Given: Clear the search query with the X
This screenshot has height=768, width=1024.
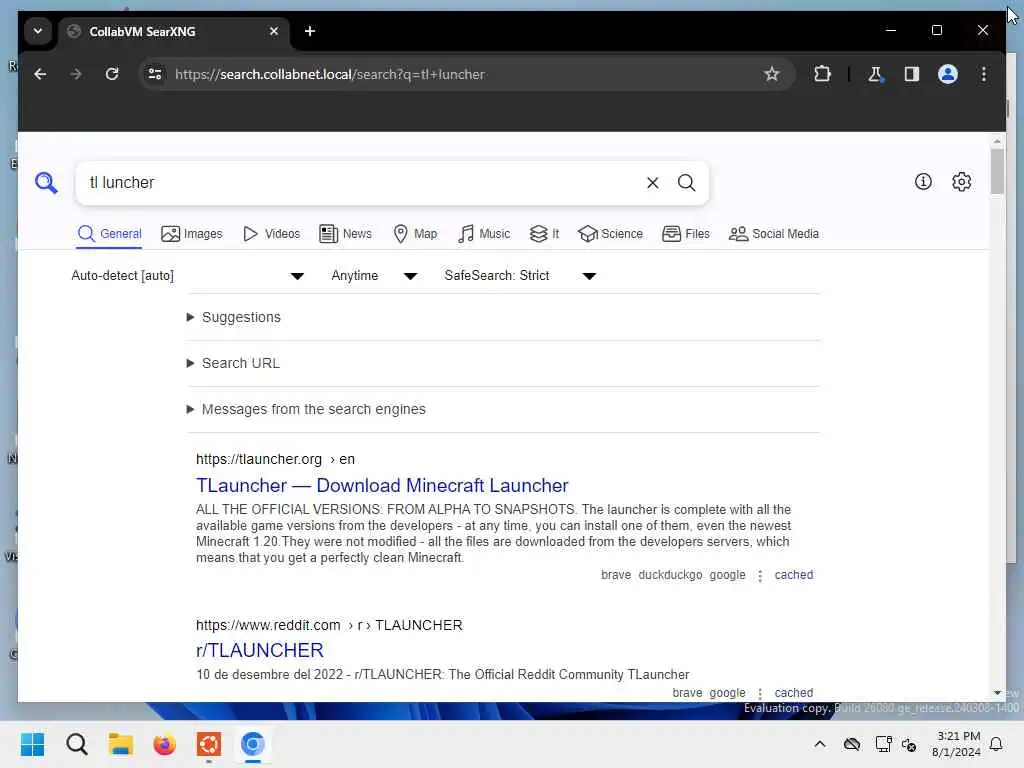Looking at the screenshot, I should tap(652, 183).
